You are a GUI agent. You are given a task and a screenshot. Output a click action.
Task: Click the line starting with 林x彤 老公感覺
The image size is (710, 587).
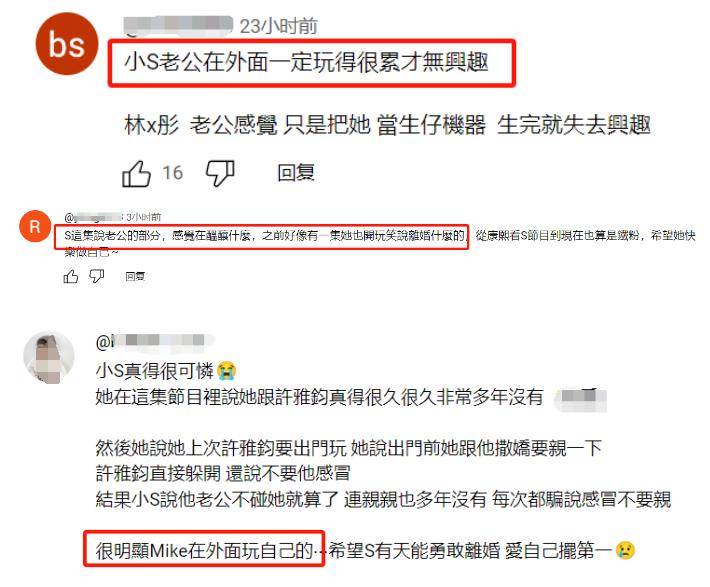coord(388,125)
